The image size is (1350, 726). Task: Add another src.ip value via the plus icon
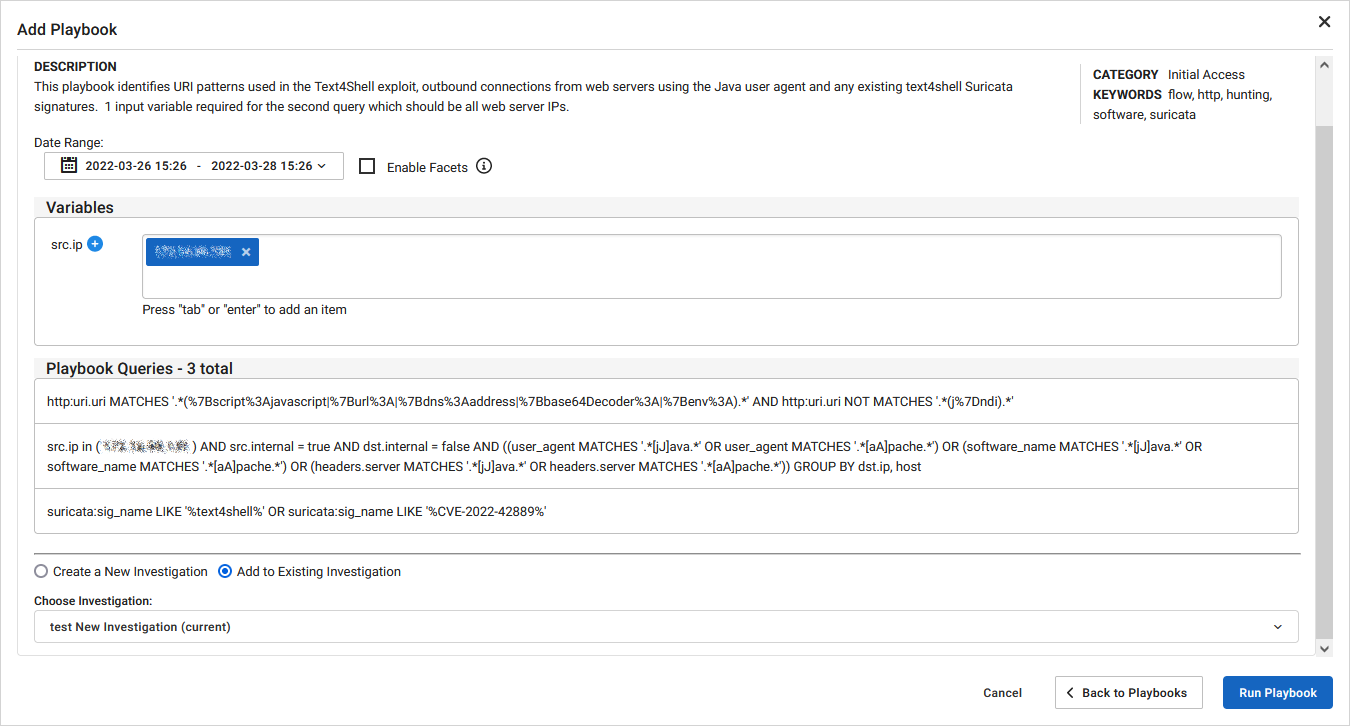point(94,243)
